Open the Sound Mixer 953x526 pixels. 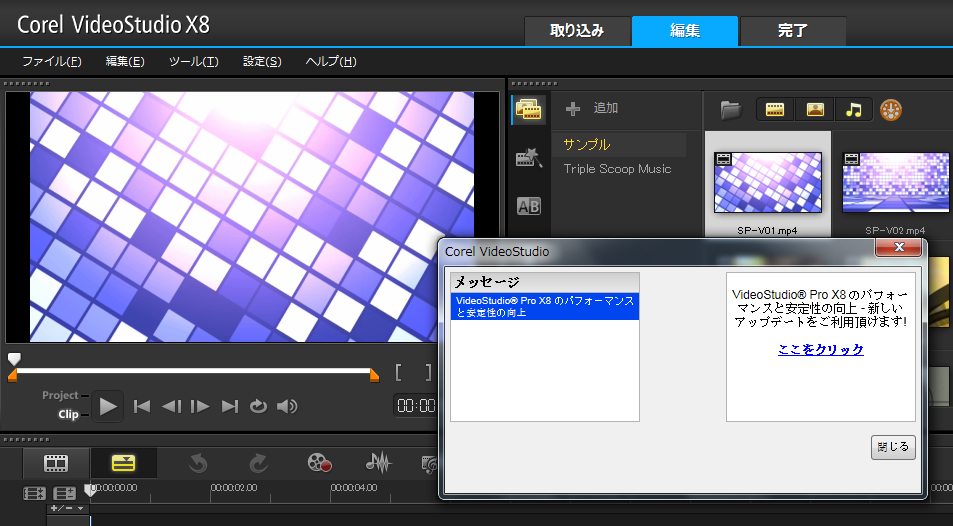click(x=379, y=463)
